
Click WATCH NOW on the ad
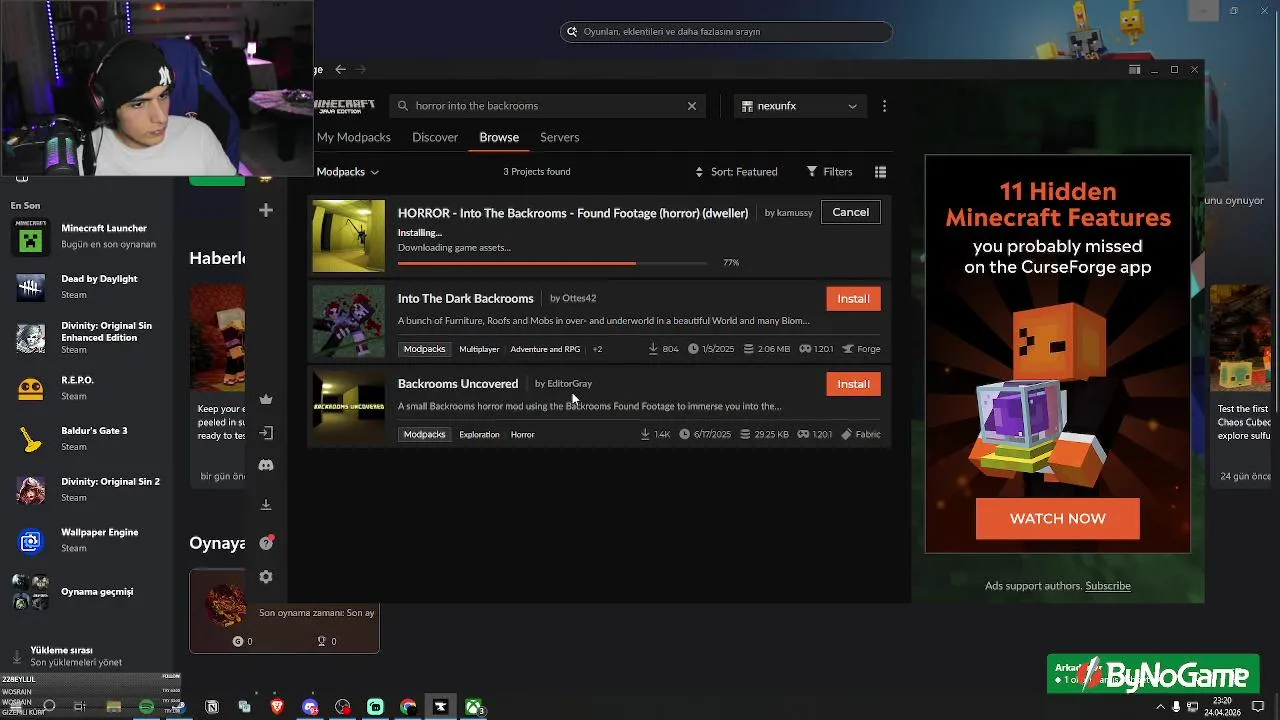[1057, 519]
